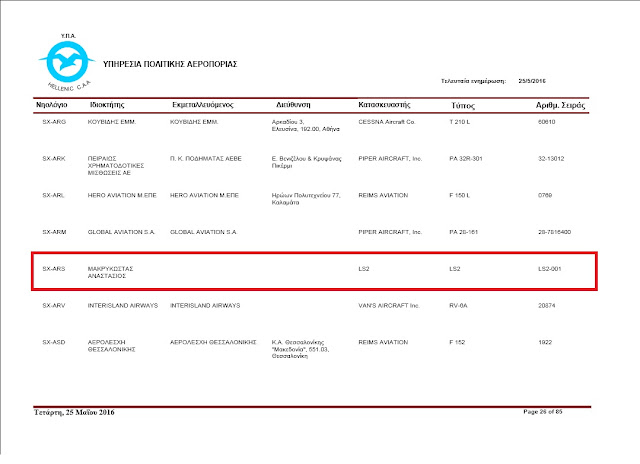Image resolution: width=640 pixels, height=464 pixels.
Task: Click single-line operator 'ΑΕΡΟΛΕΣΧΗ ΘΕΣΣΑΛΟΝΙΚΗΣ'
Action: click(x=213, y=342)
